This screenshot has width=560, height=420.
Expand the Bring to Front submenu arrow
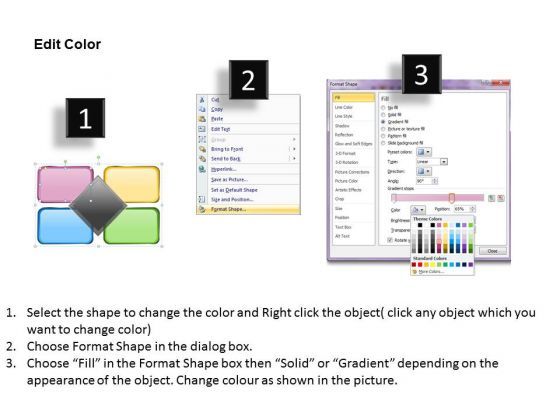click(294, 149)
